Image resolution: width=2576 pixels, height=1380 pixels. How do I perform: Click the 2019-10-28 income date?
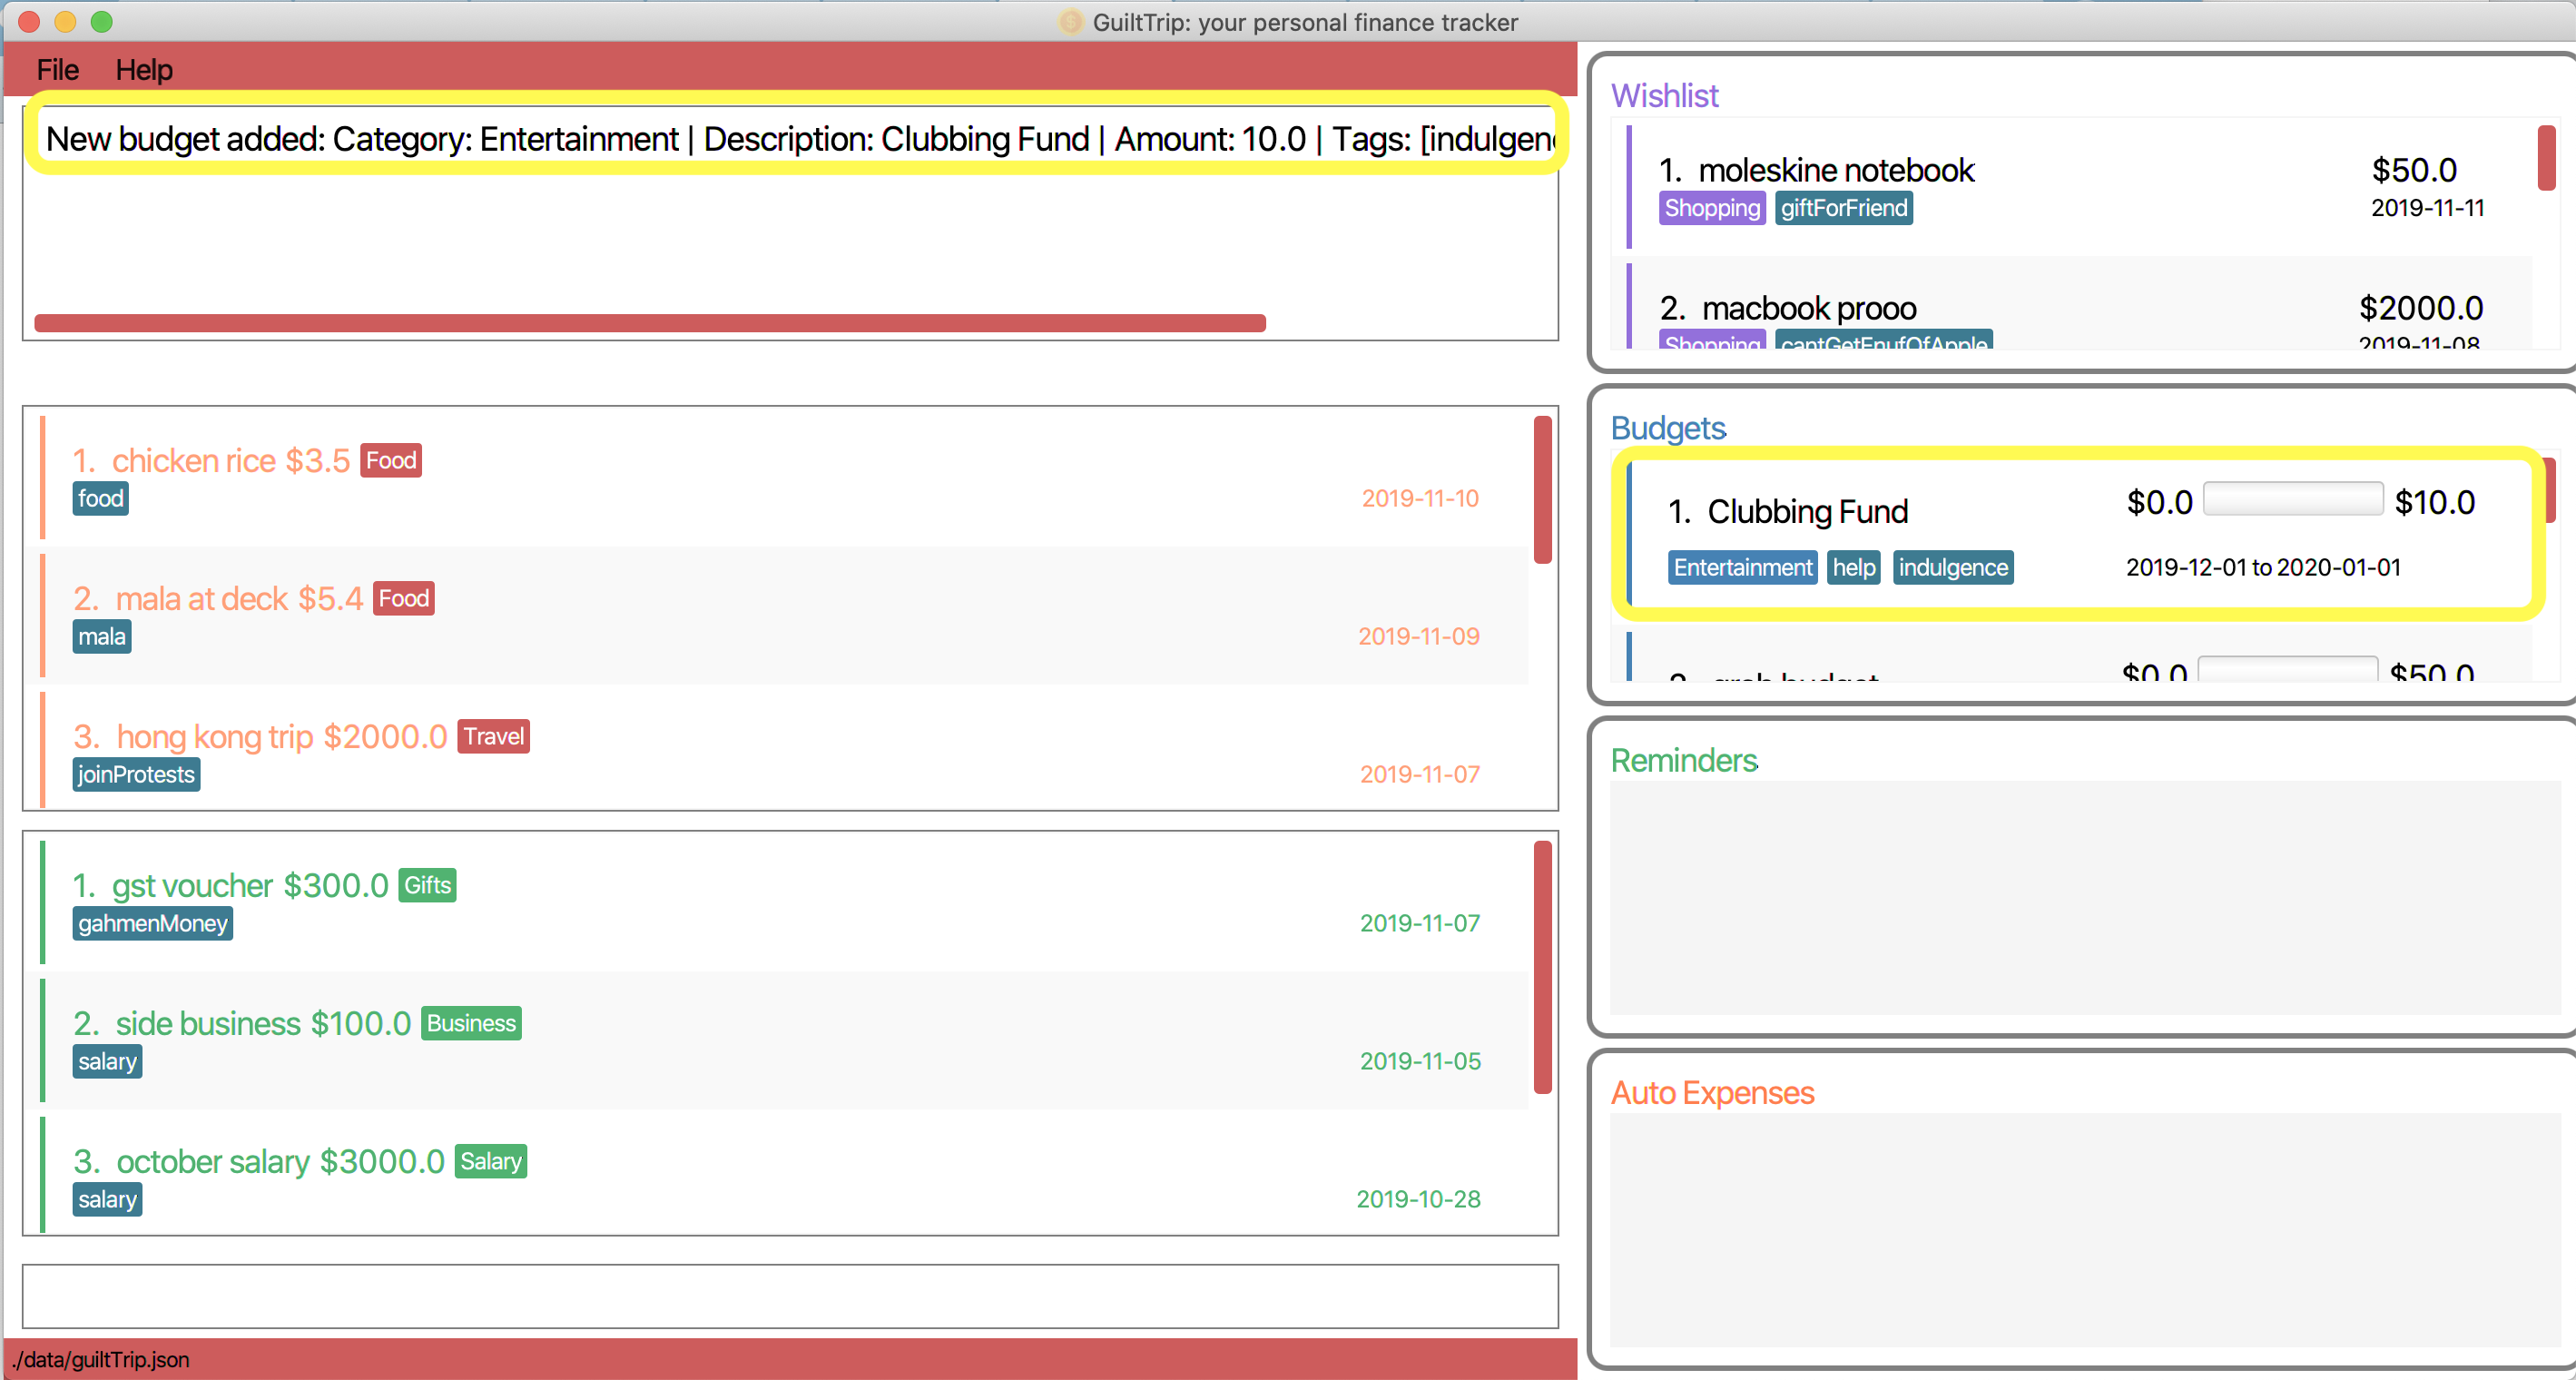pyautogui.click(x=1418, y=1199)
